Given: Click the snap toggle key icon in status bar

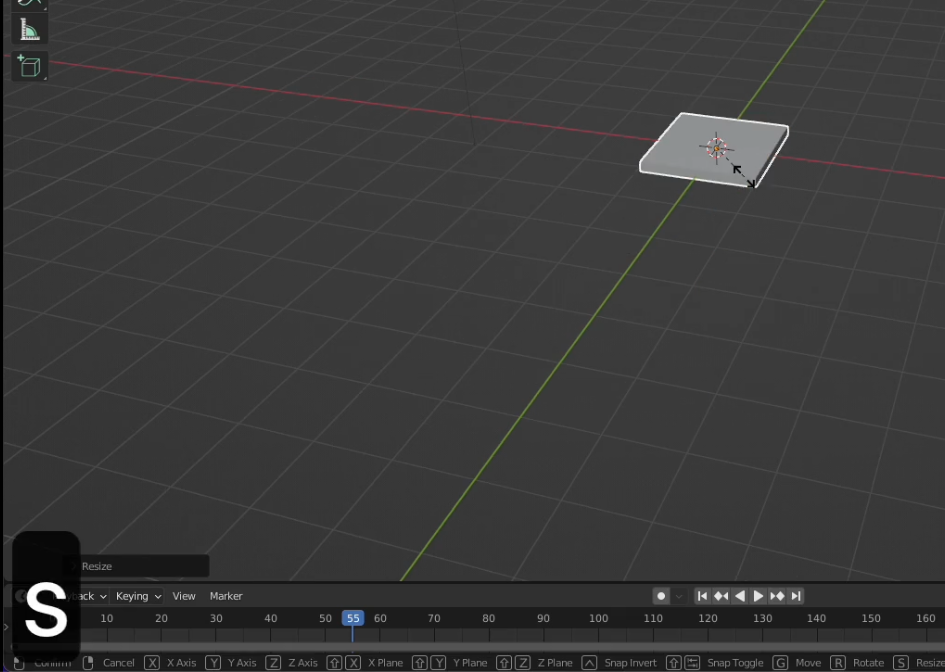Looking at the screenshot, I should pos(692,663).
